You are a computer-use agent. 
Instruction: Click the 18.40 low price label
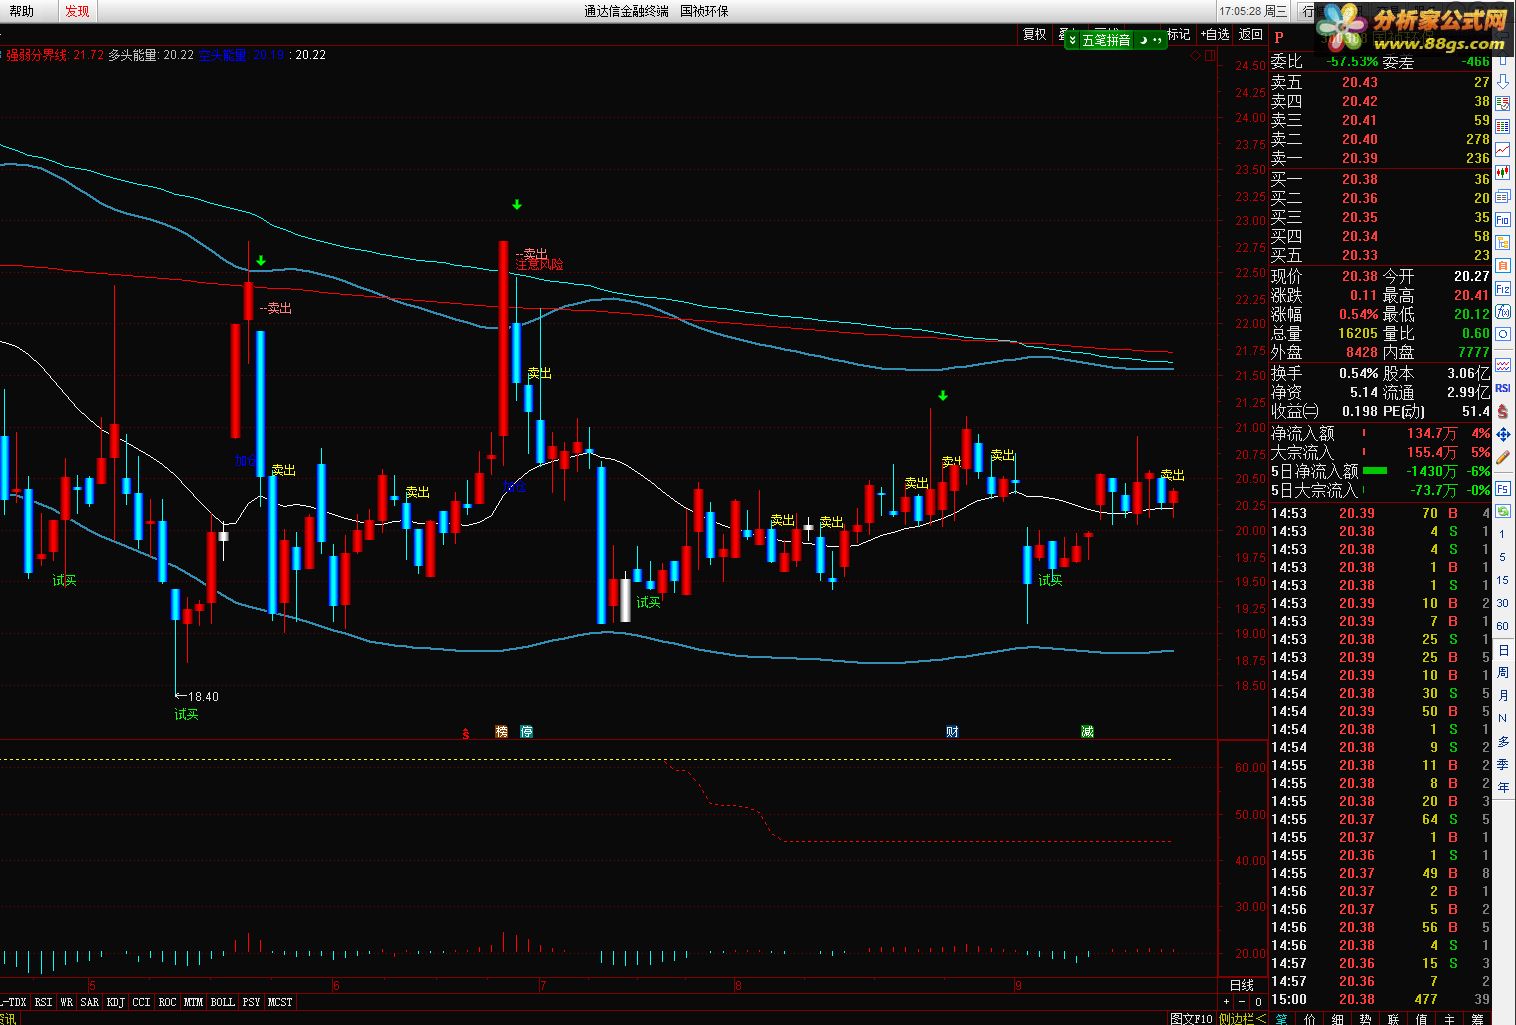(x=203, y=696)
